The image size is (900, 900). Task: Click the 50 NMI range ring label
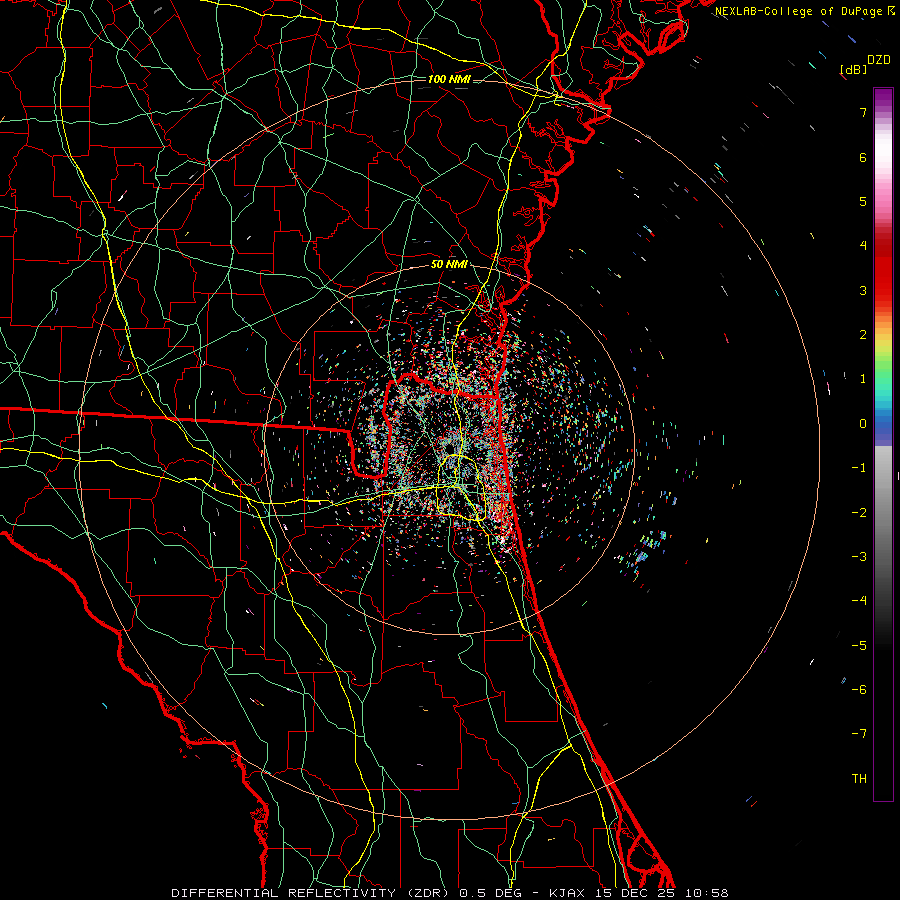point(449,265)
